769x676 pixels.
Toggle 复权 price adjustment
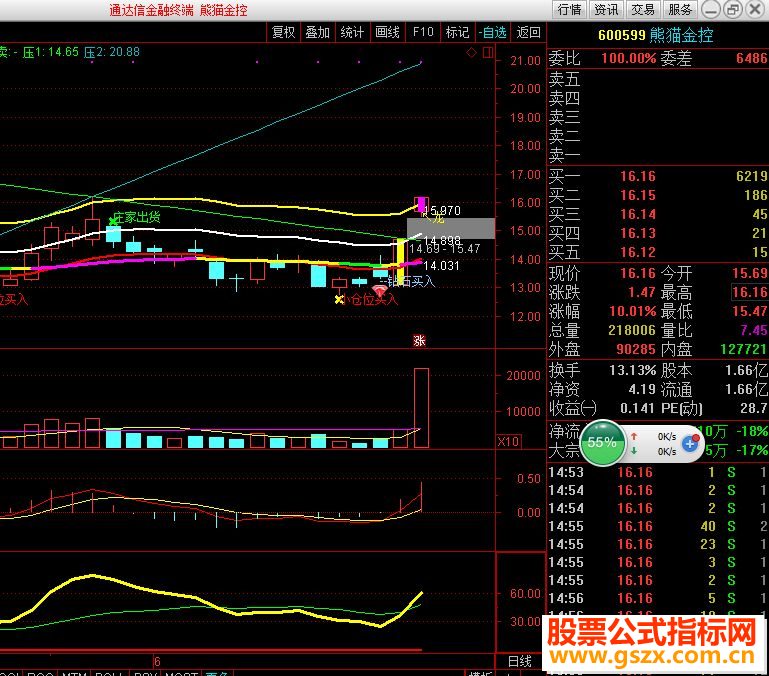[283, 32]
